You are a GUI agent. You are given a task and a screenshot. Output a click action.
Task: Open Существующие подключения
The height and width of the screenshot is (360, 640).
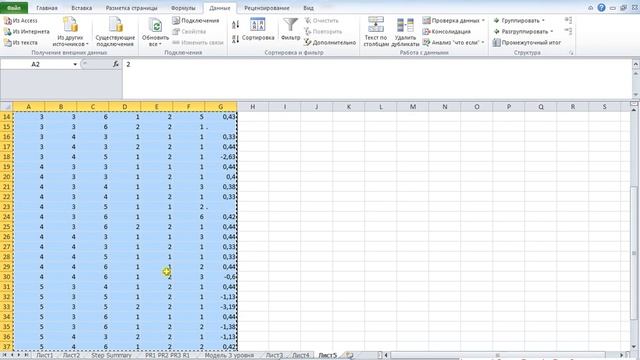click(115, 32)
